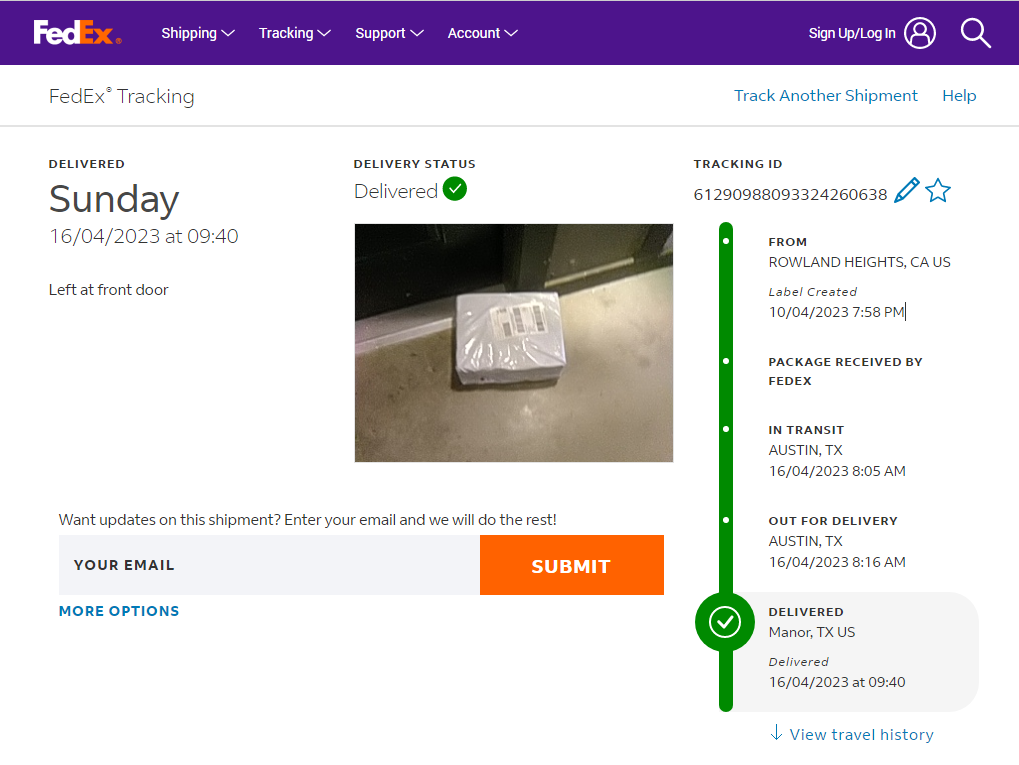Click the down arrow beside View travel history

776,733
